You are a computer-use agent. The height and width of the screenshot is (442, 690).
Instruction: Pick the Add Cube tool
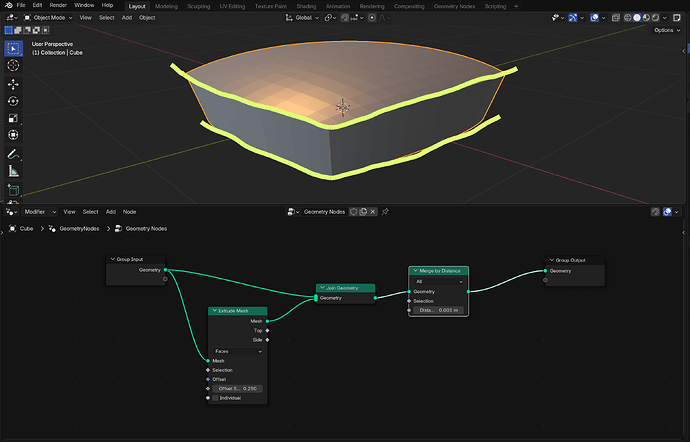(13, 190)
